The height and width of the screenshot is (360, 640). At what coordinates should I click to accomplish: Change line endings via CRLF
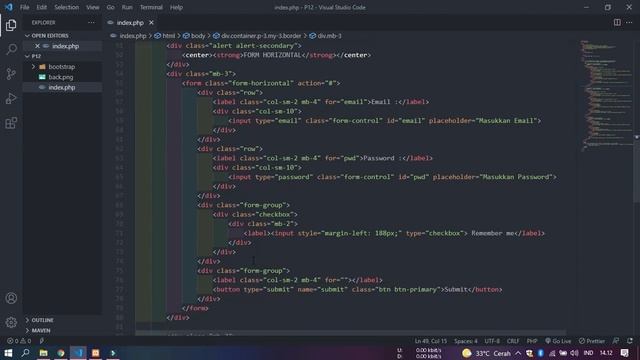click(513, 341)
